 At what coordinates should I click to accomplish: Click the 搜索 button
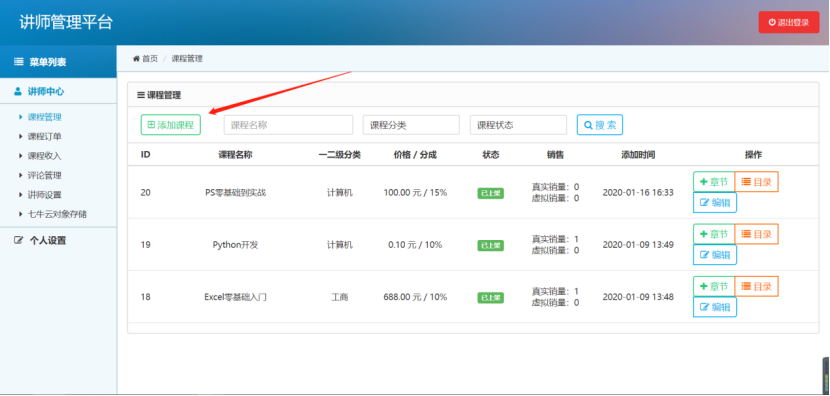pos(600,125)
